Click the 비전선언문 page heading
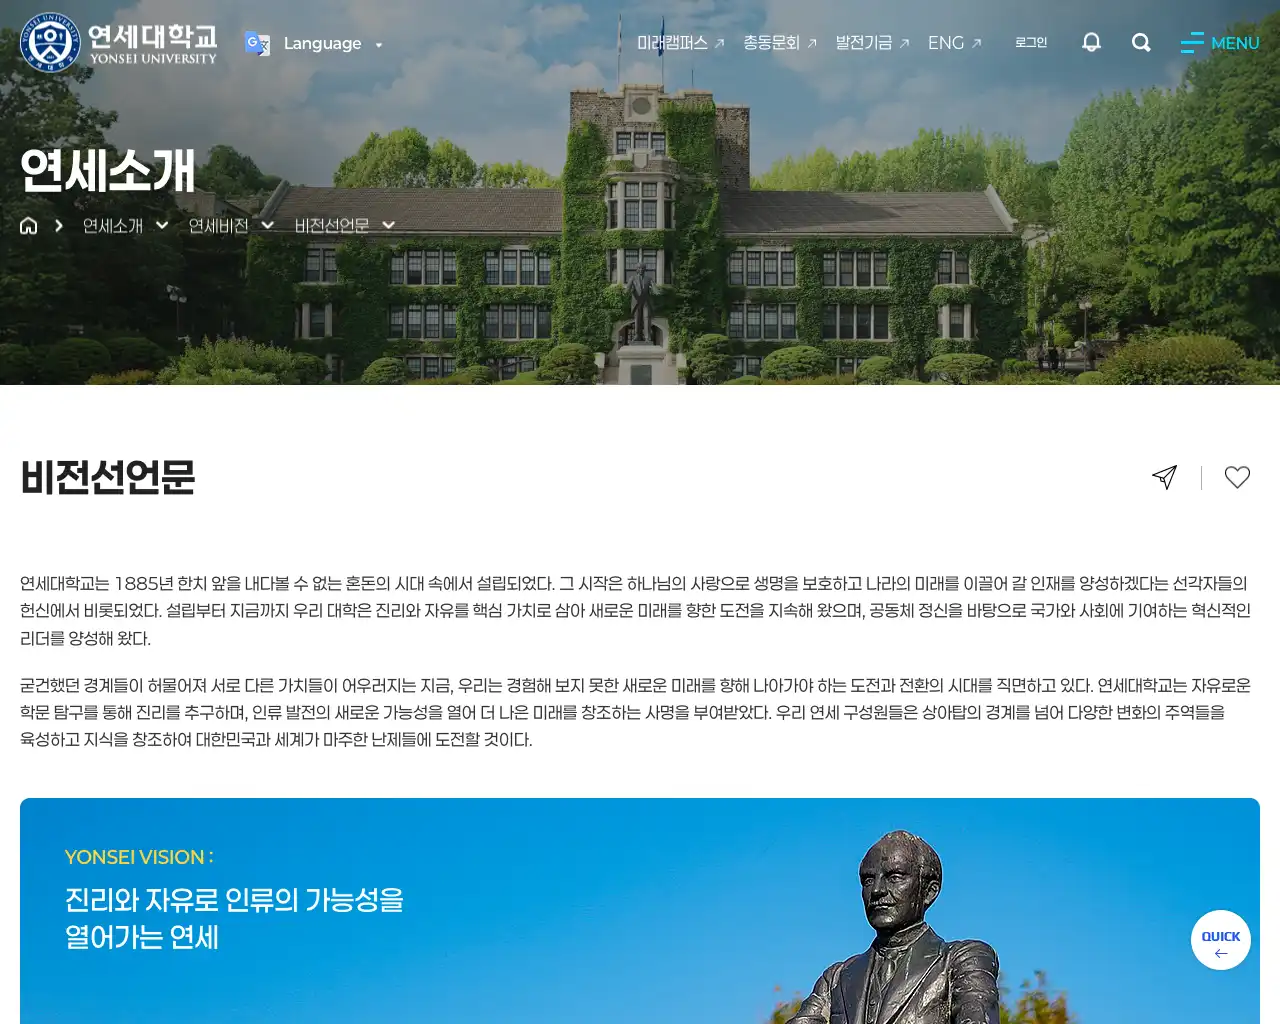Screen dimensions: 1280x1024 tap(108, 477)
